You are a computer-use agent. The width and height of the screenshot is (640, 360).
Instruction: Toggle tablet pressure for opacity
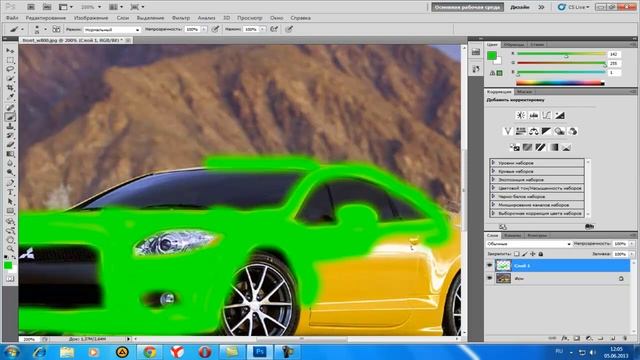[x=215, y=29]
